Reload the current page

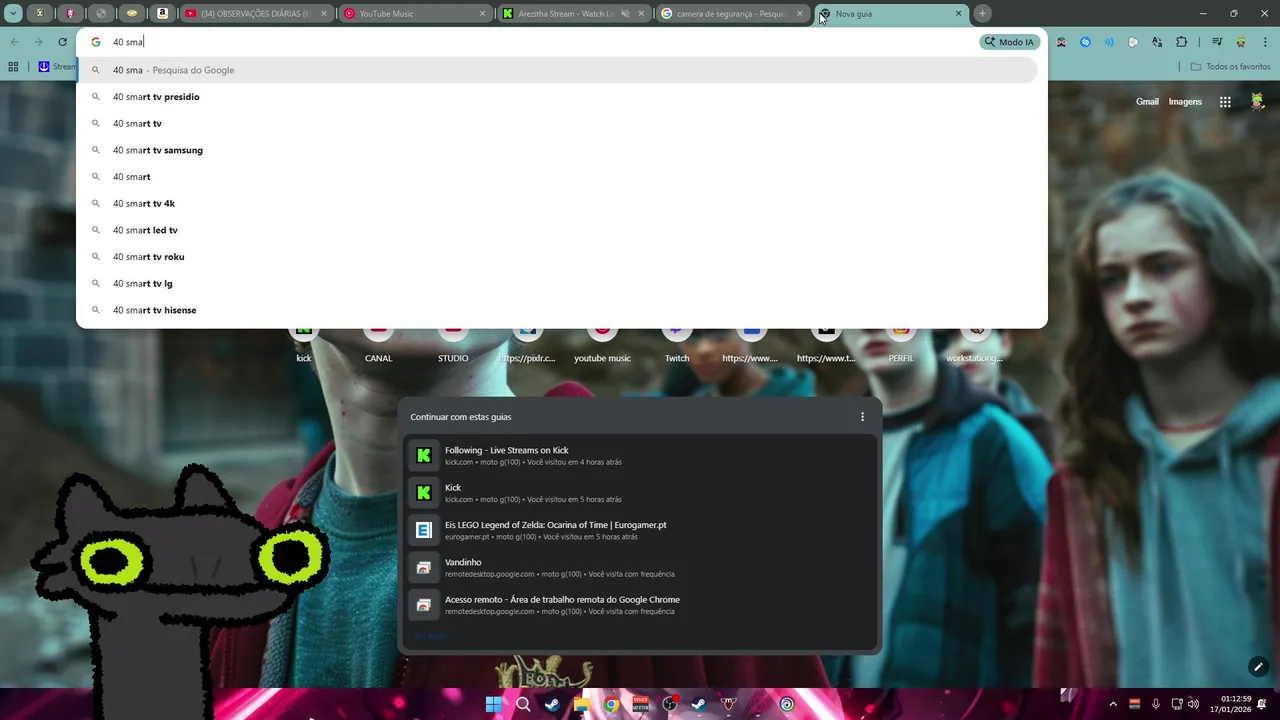62,42
